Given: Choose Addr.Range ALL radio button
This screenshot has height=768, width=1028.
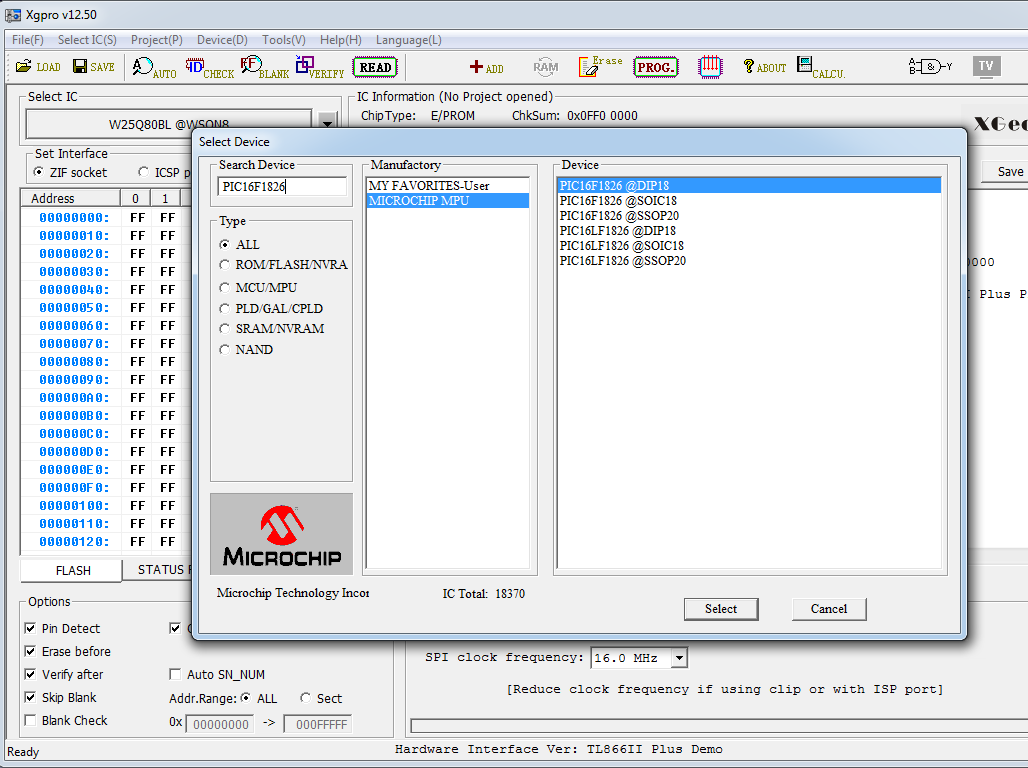Looking at the screenshot, I should click(x=246, y=698).
